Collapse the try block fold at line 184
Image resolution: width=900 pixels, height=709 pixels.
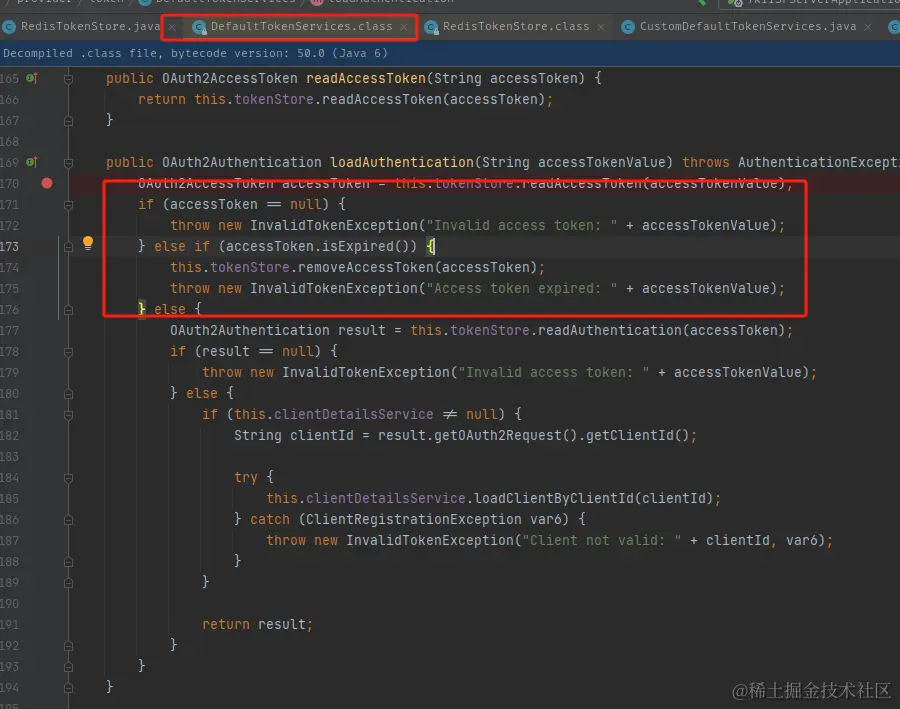[x=68, y=478]
